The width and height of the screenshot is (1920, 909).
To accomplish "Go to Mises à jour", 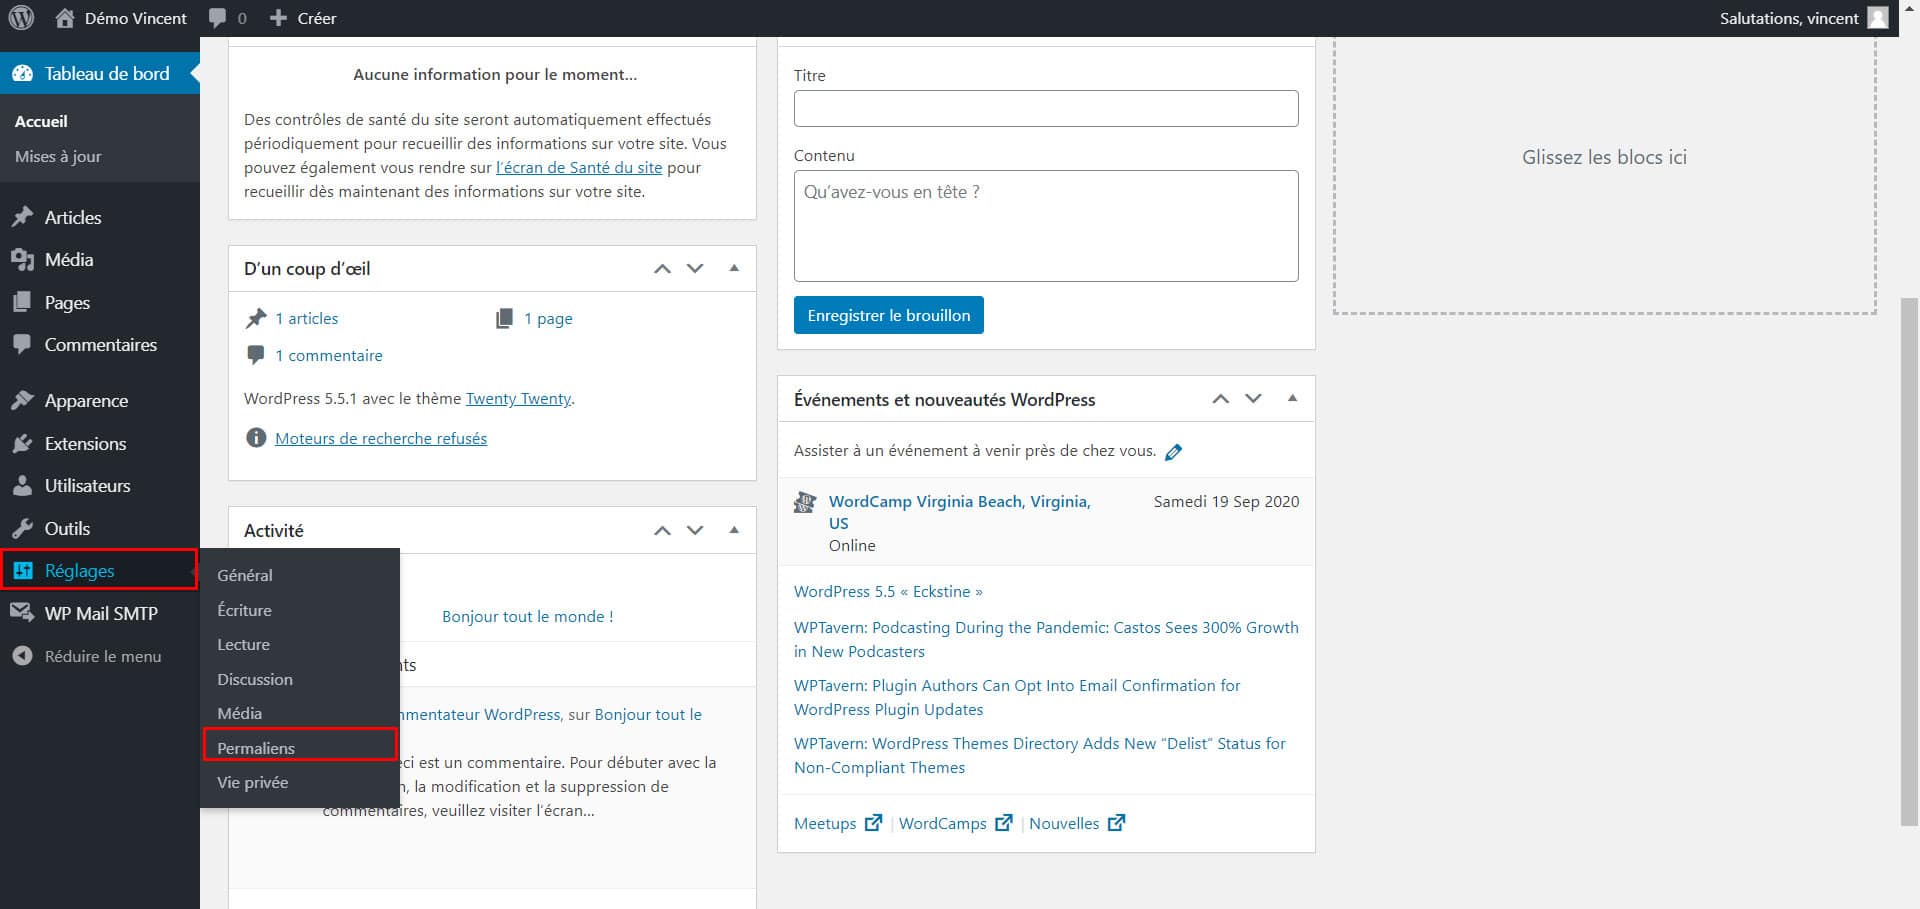I will click(x=58, y=156).
